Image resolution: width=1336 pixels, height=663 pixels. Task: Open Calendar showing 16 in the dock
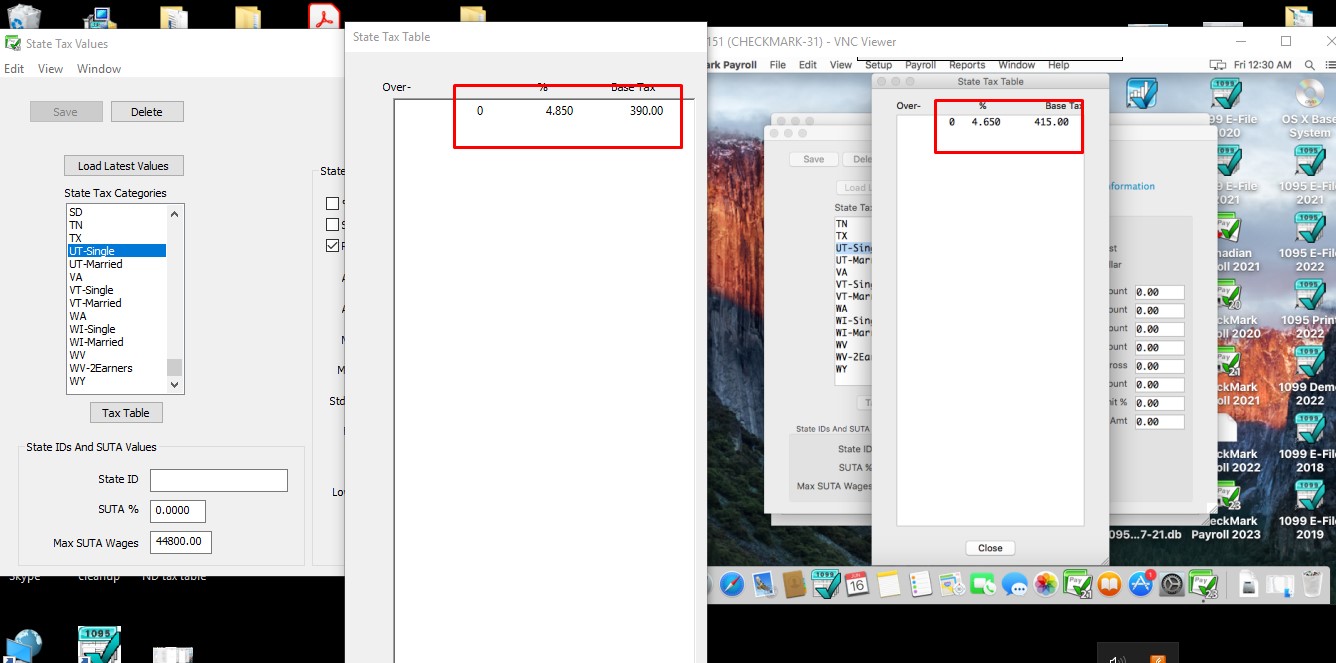(857, 584)
